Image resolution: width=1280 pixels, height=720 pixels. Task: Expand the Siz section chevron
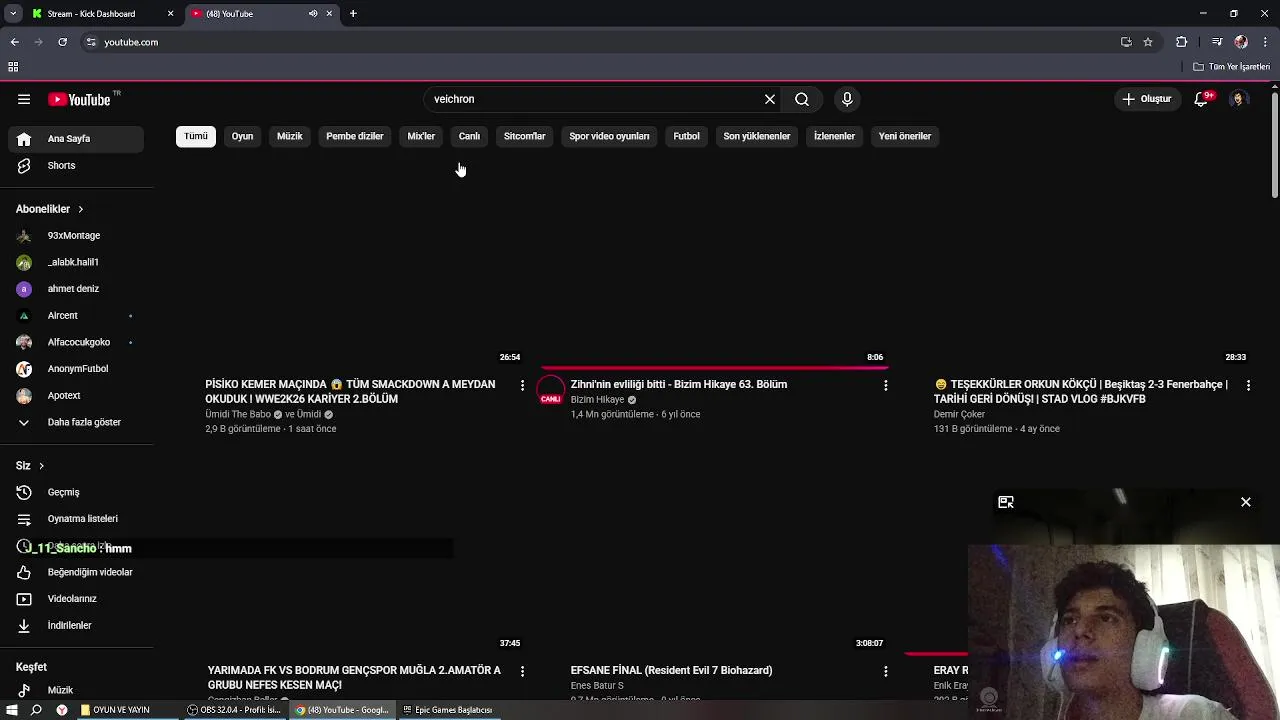click(x=41, y=466)
